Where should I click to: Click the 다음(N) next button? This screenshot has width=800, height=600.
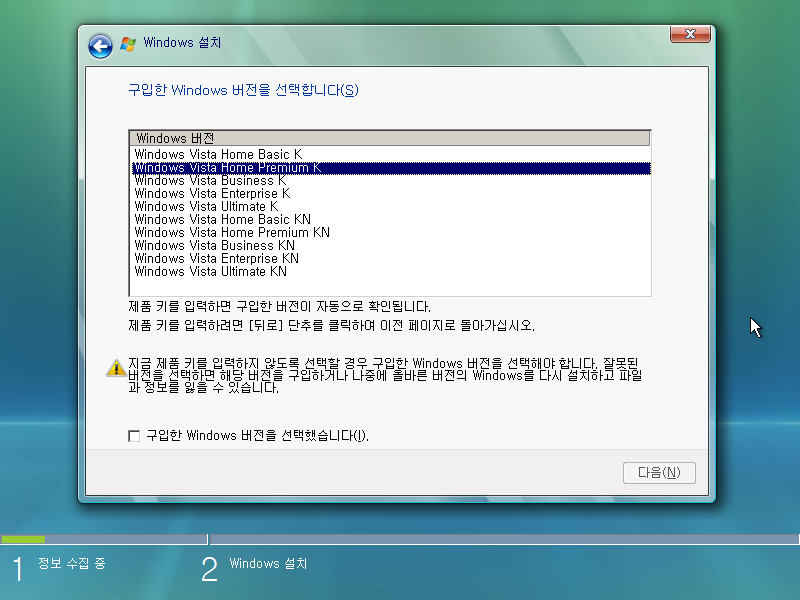pos(659,473)
